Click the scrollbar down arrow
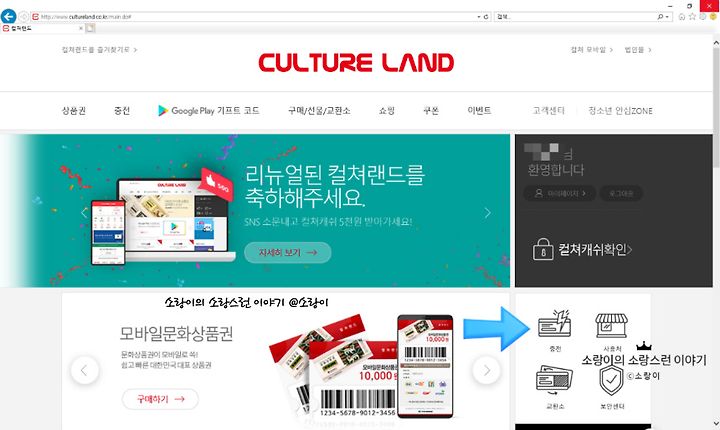This screenshot has height=430, width=720. [x=716, y=423]
